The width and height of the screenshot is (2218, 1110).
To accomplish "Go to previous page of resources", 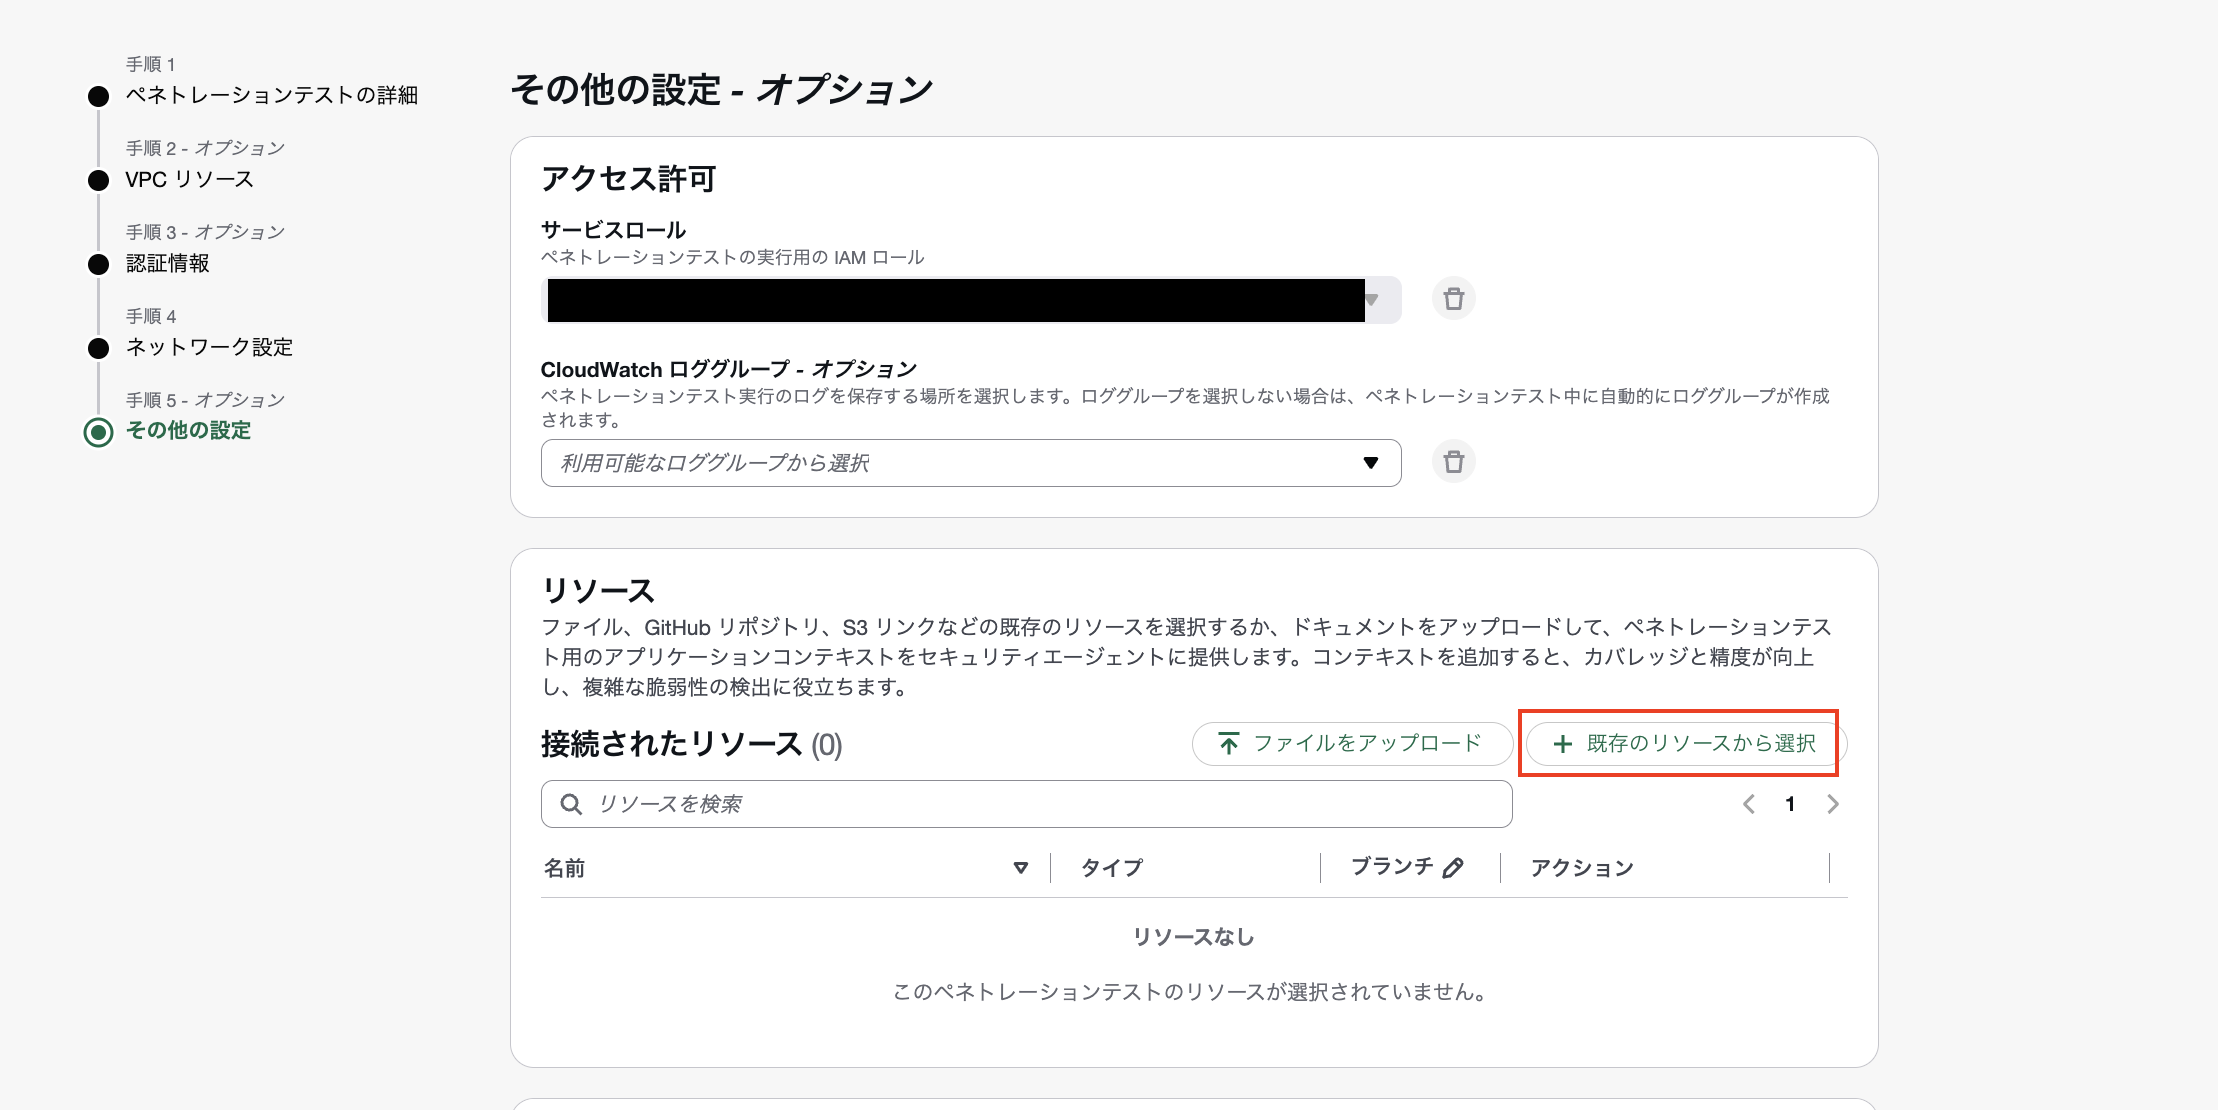I will (1748, 804).
